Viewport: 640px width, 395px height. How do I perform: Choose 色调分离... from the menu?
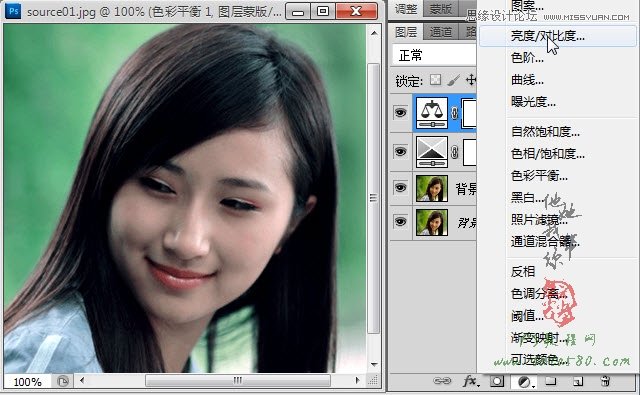[x=539, y=293]
